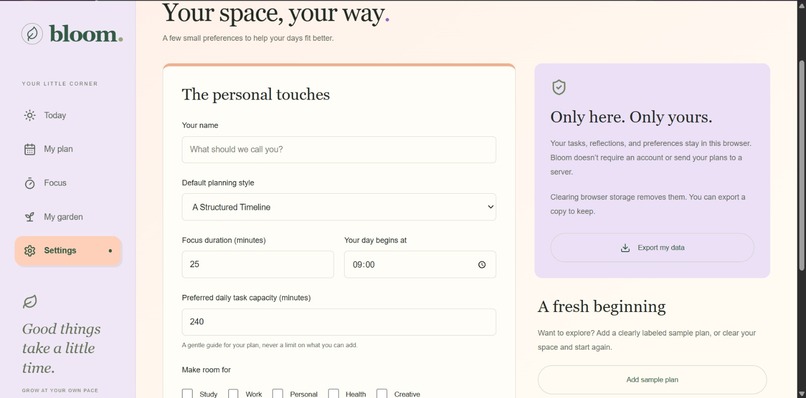Click the Your day begins at time field
806x398 pixels.
coord(420,264)
